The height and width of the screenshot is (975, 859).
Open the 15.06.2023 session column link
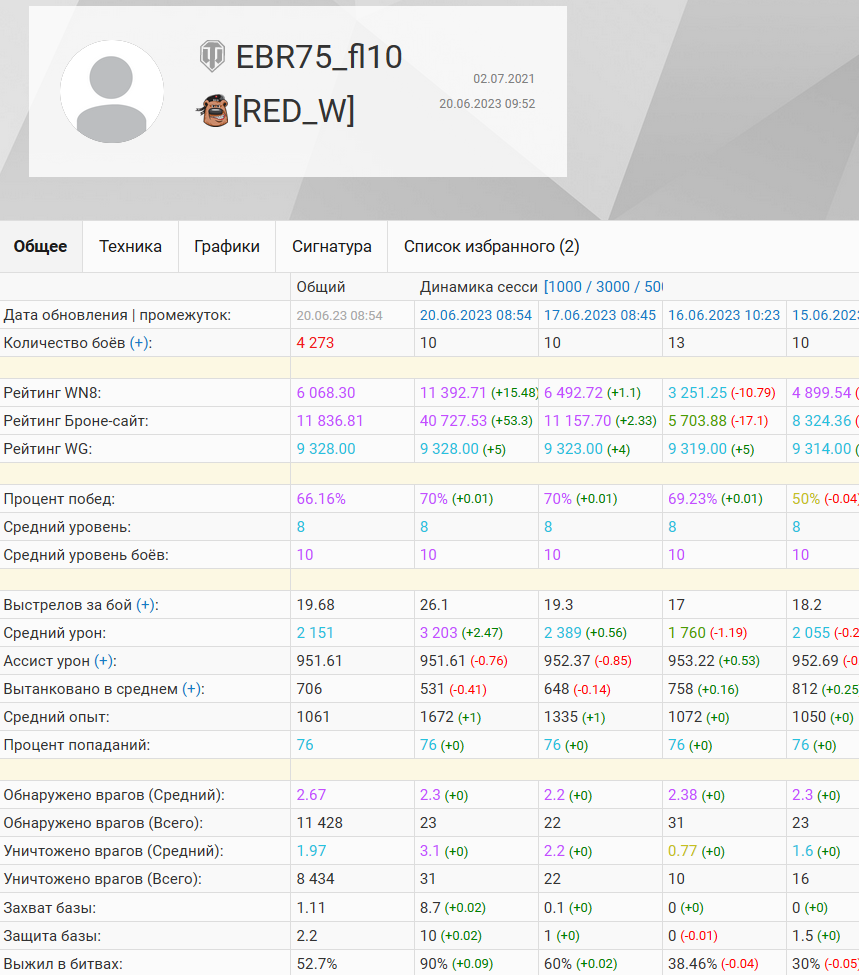[x=824, y=315]
